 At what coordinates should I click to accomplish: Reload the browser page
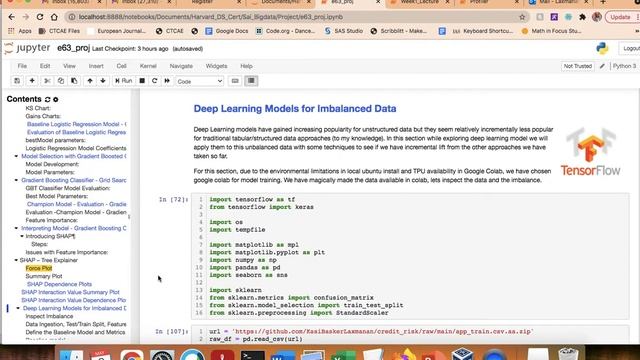coord(40,17)
